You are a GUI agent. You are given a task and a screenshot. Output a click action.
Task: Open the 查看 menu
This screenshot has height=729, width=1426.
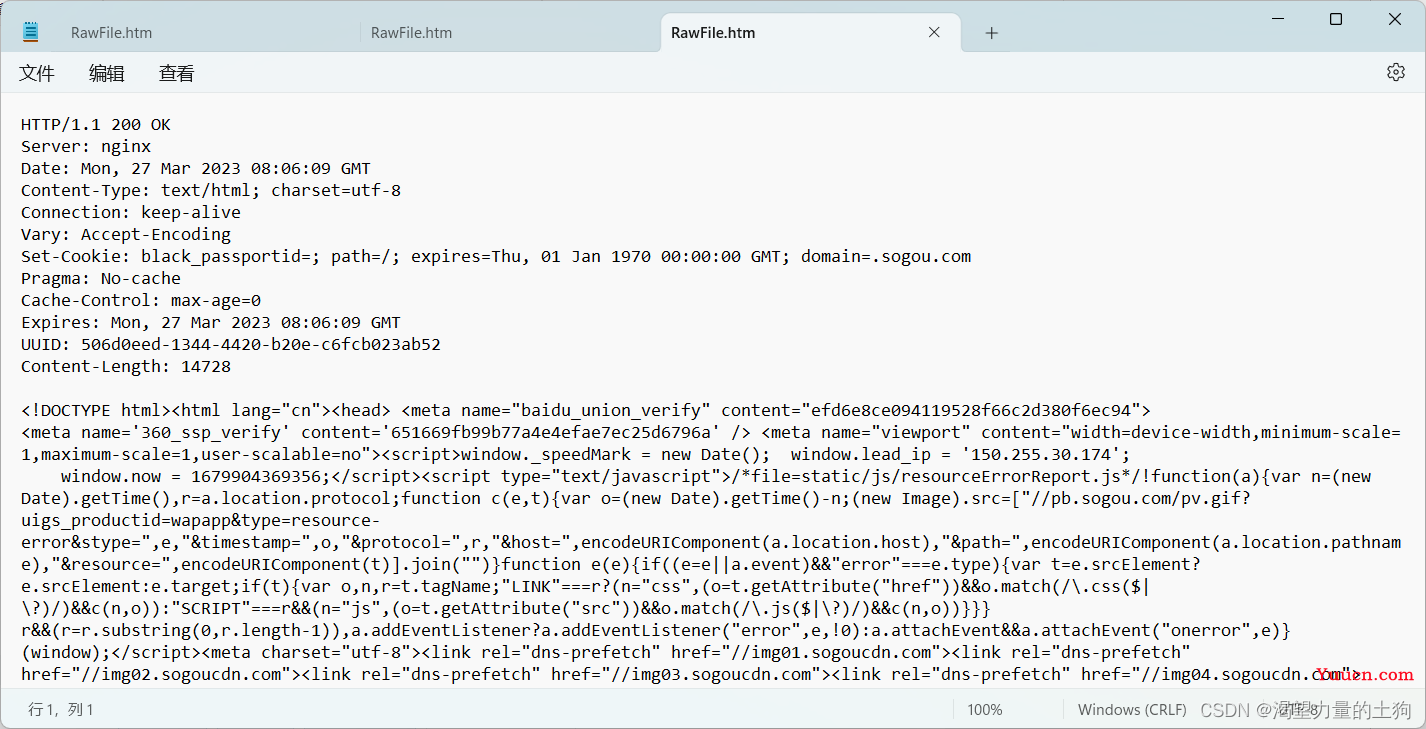[177, 73]
